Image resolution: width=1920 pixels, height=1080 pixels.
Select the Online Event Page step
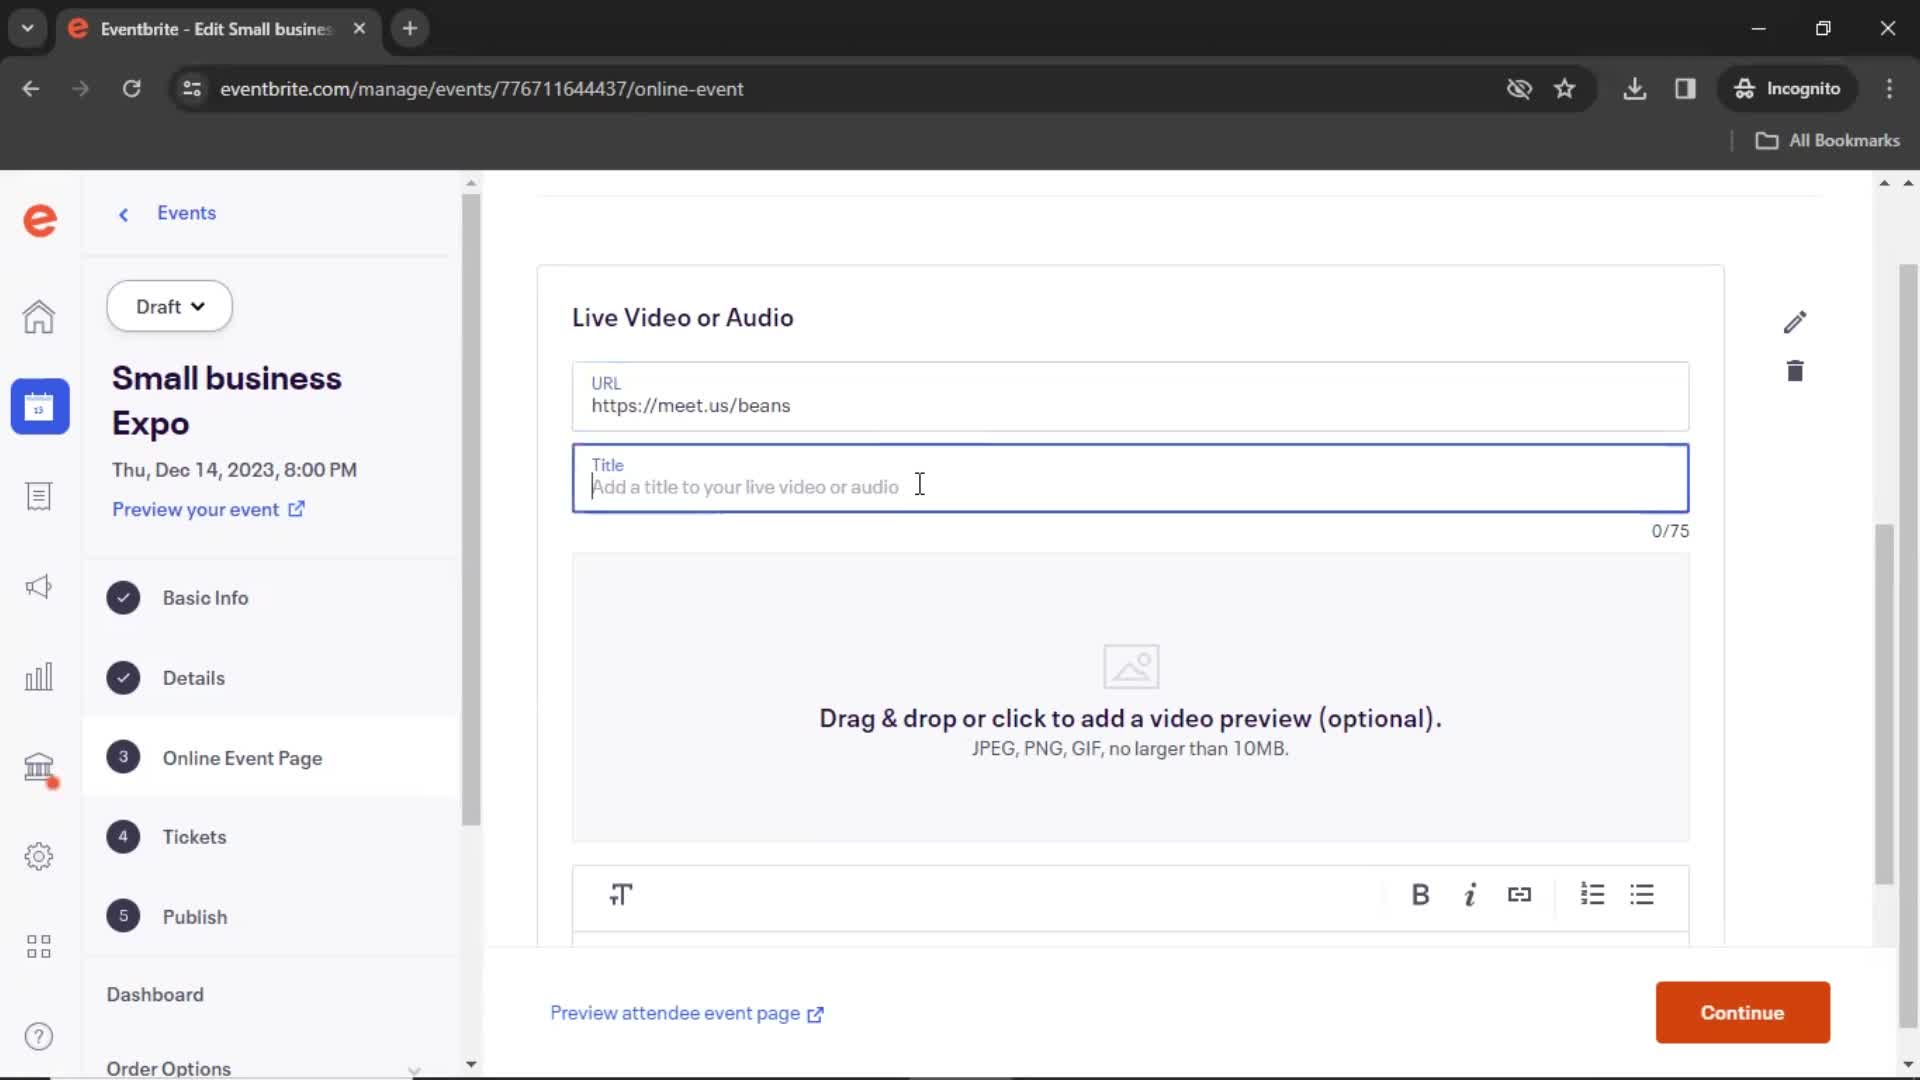tap(270, 757)
